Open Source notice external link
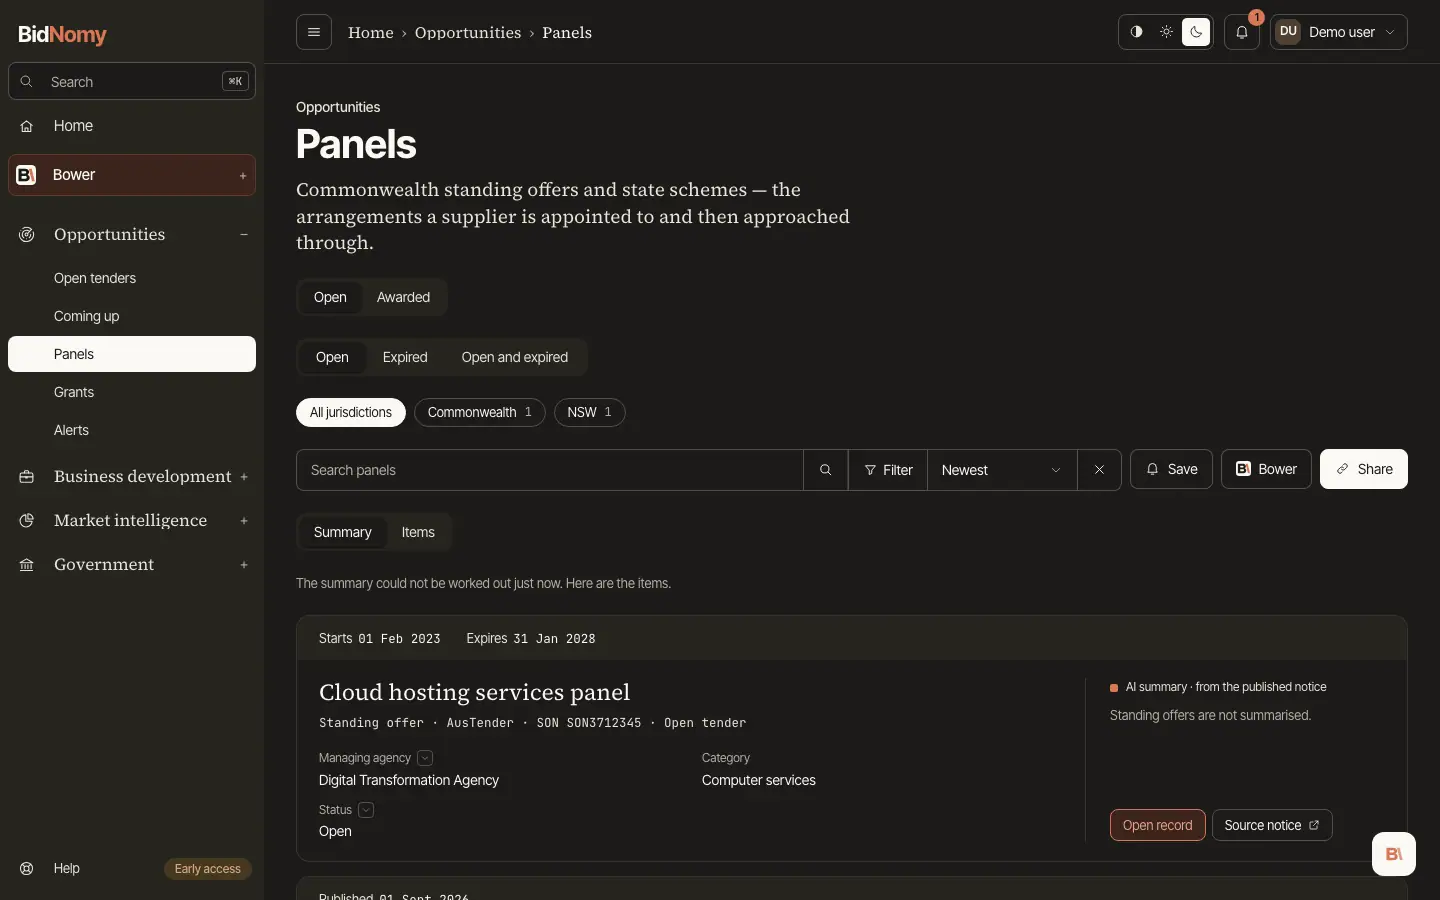1440x900 pixels. [1272, 825]
